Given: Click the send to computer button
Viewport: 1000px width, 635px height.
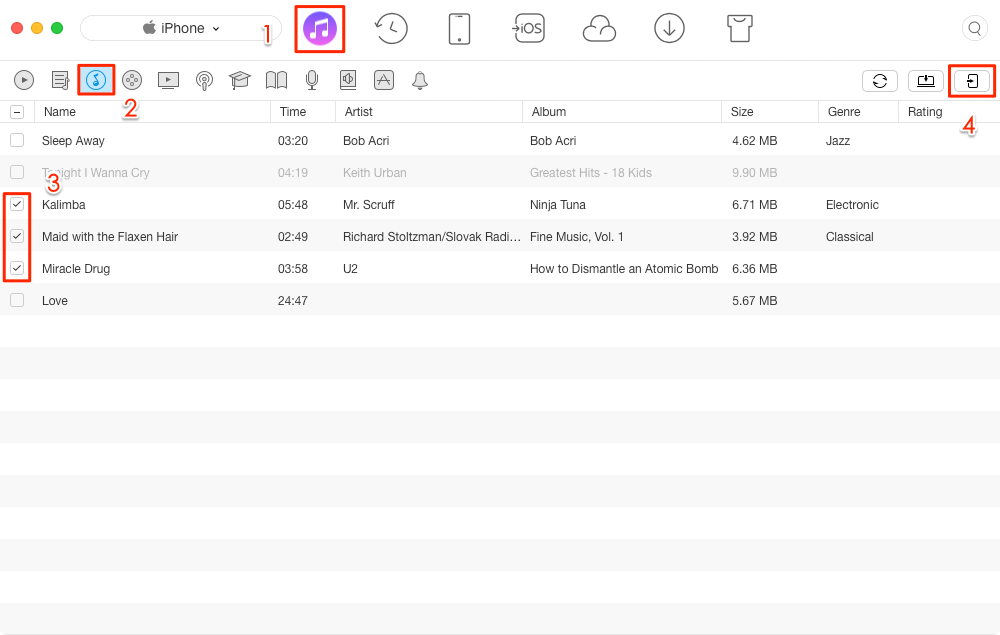Looking at the screenshot, I should pos(925,81).
